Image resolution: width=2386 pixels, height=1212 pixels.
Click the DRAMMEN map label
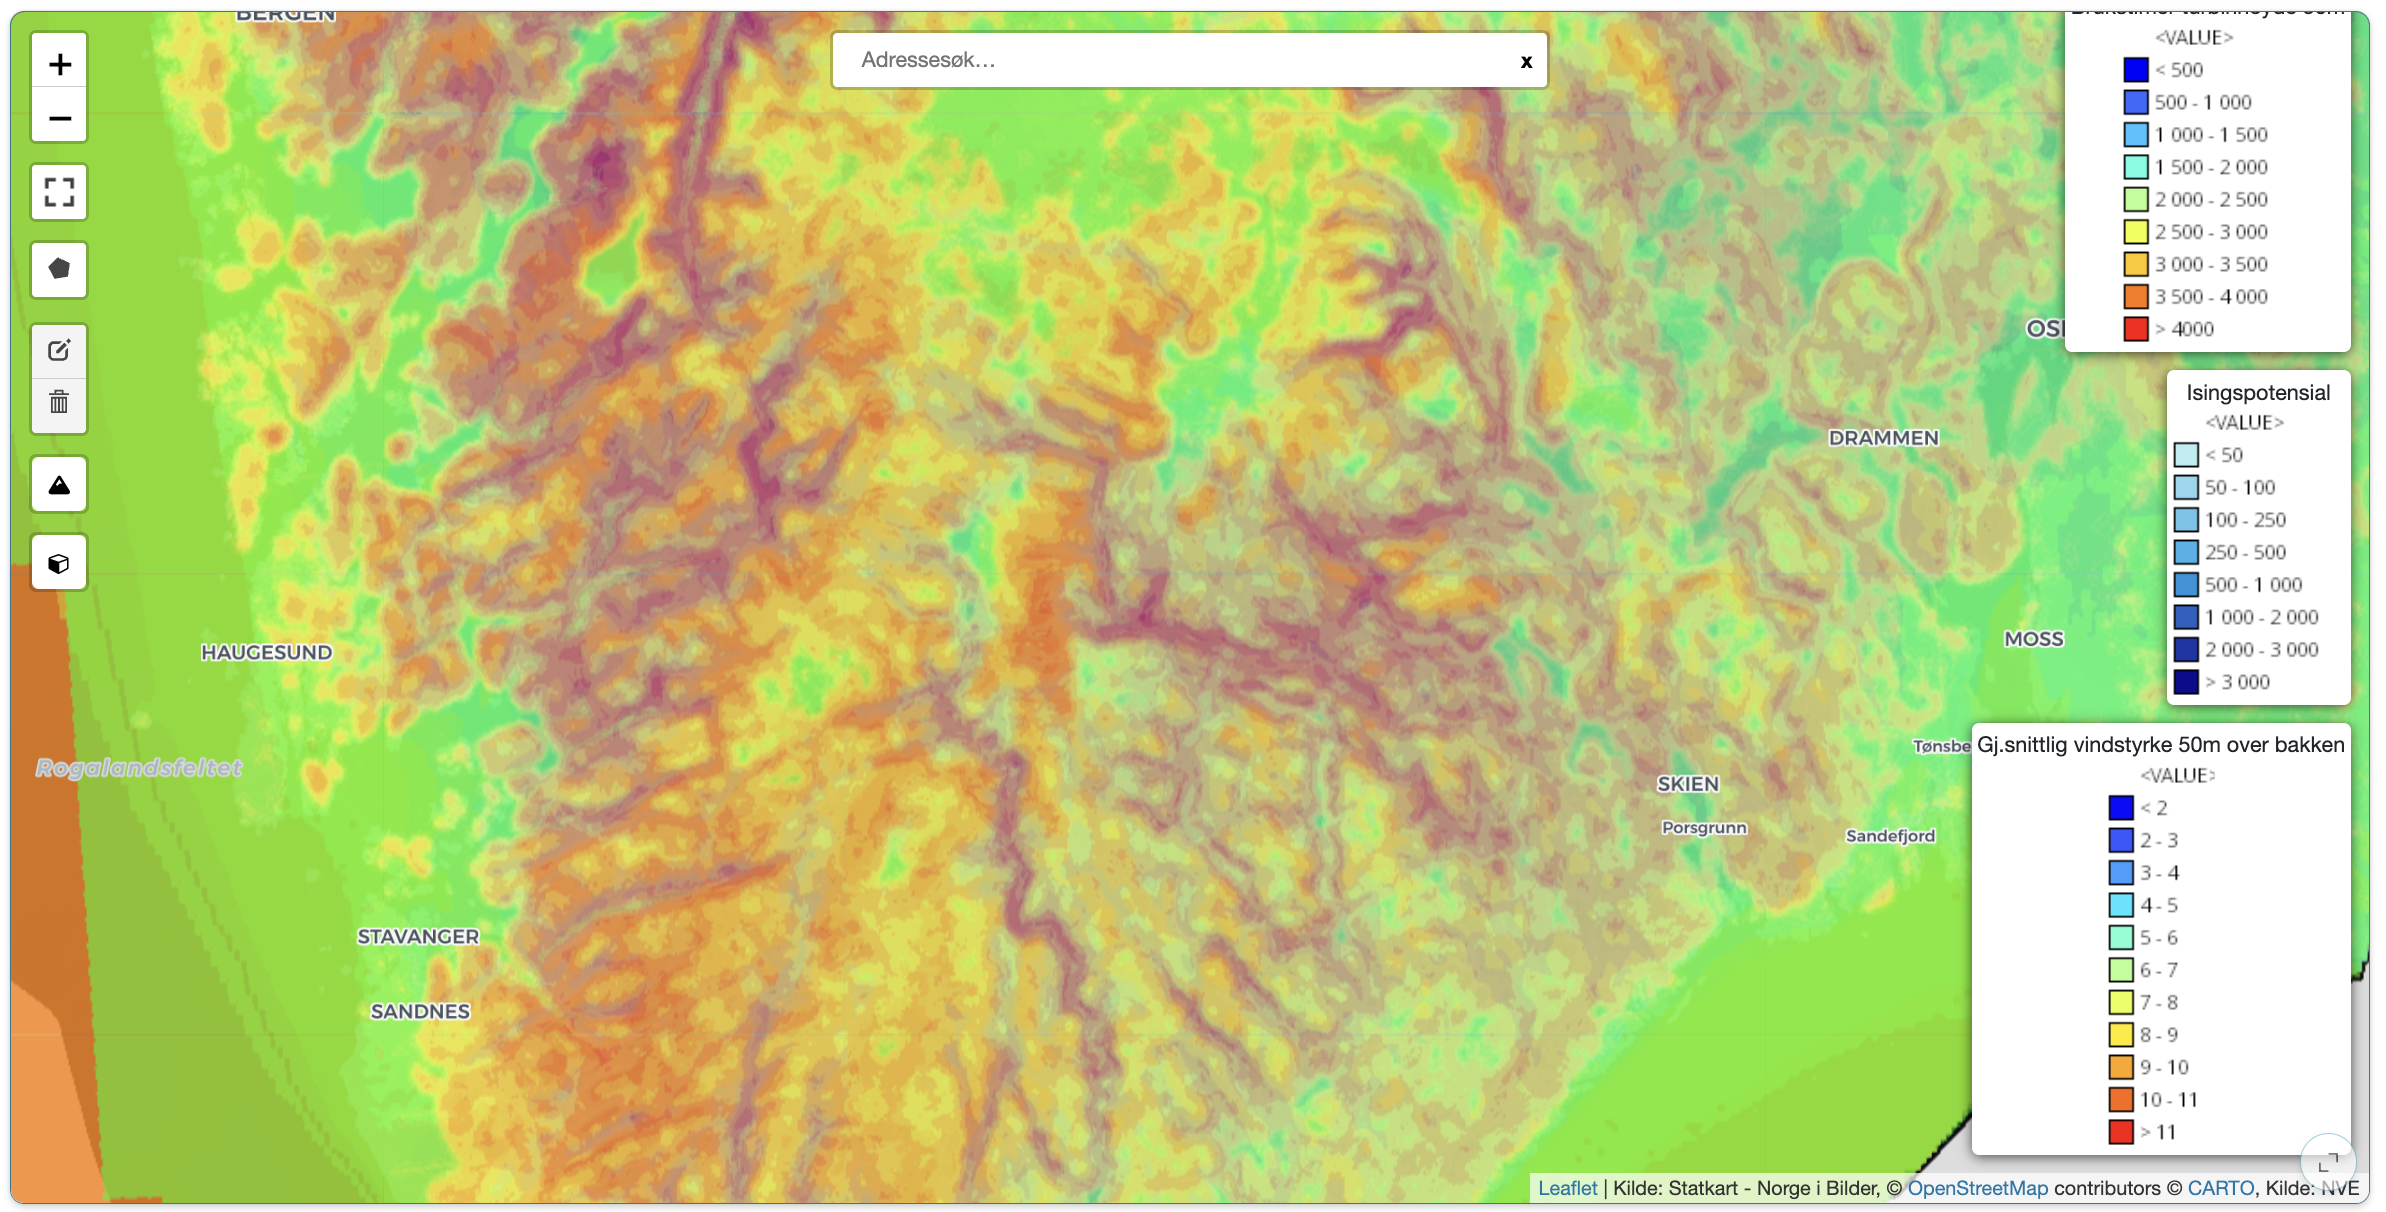pyautogui.click(x=1883, y=438)
